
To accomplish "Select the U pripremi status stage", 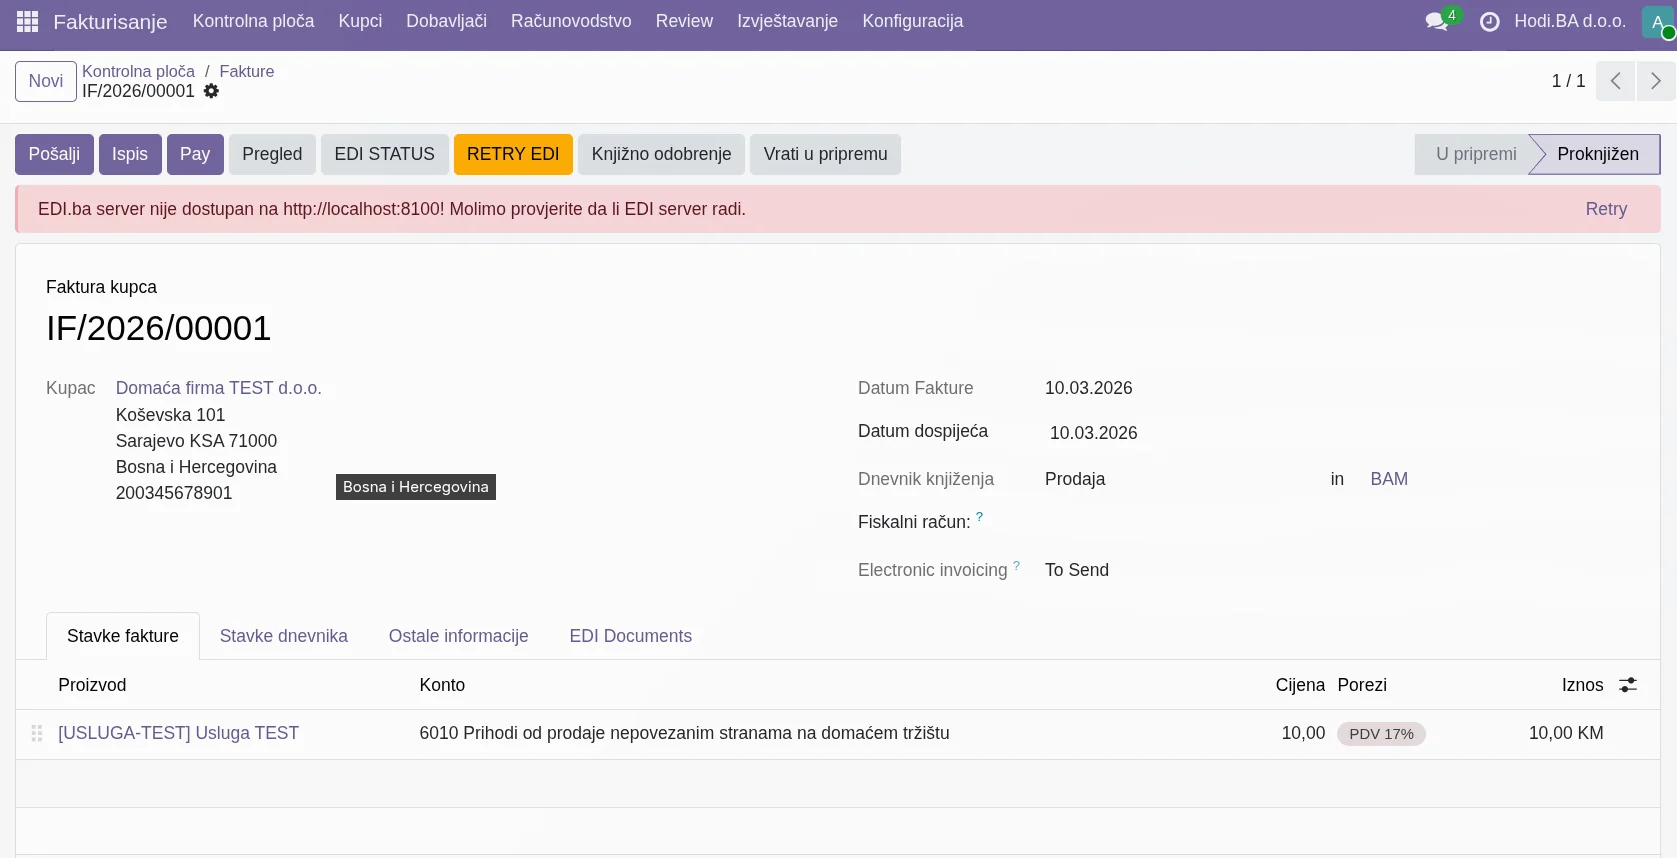I will [x=1475, y=154].
